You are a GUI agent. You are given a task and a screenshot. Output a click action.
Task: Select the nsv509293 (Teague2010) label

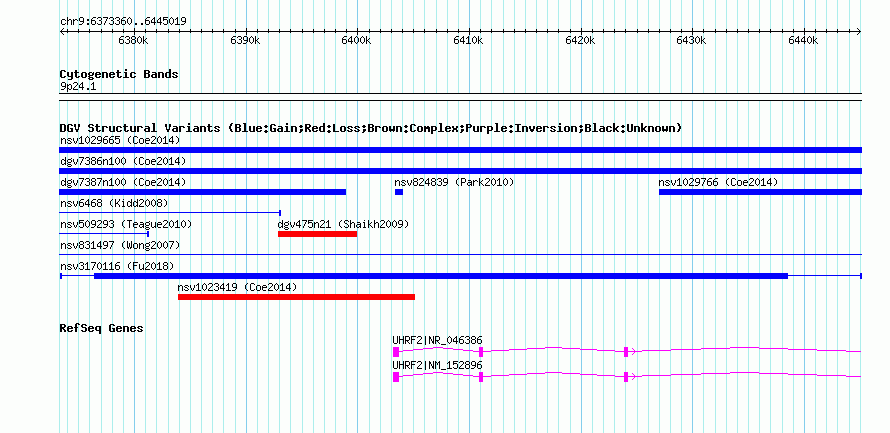(x=125, y=224)
